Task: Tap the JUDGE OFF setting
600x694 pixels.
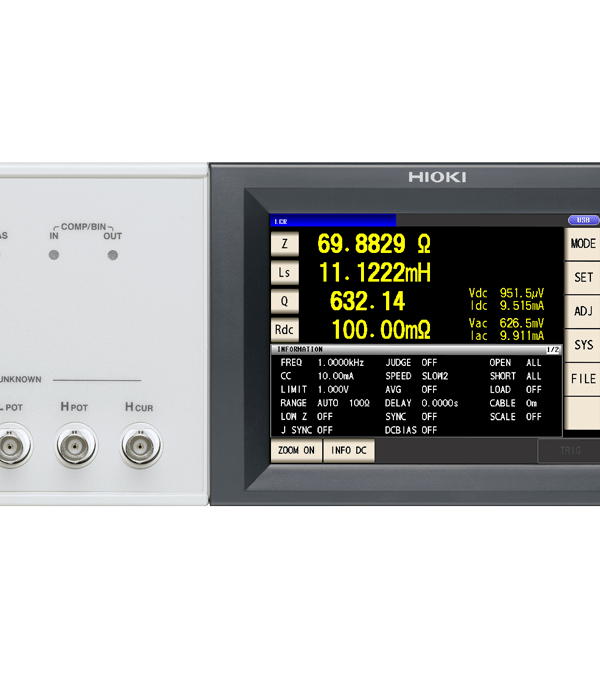Action: [x=411, y=363]
